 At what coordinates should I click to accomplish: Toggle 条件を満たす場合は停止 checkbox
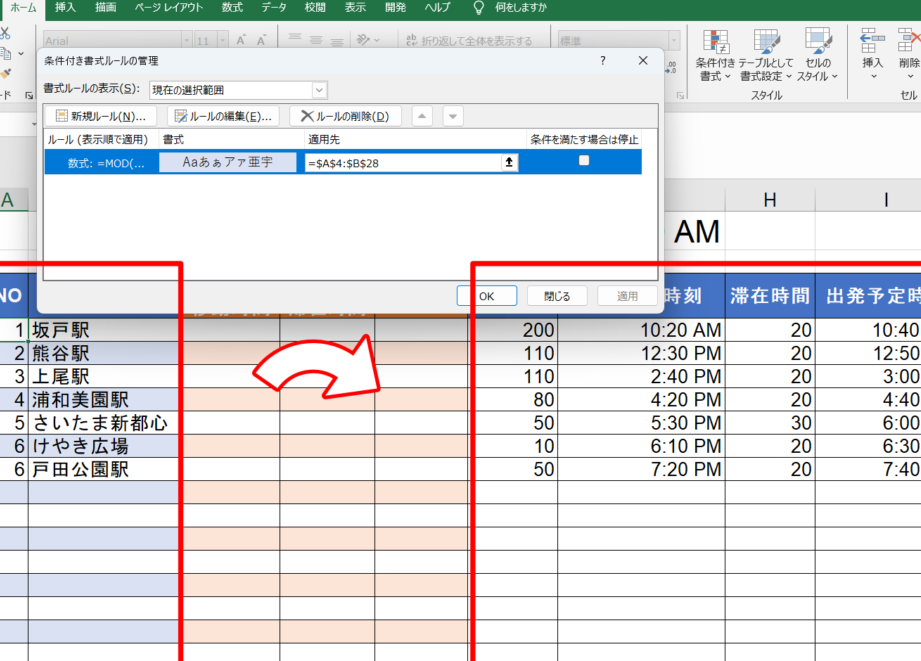[584, 161]
